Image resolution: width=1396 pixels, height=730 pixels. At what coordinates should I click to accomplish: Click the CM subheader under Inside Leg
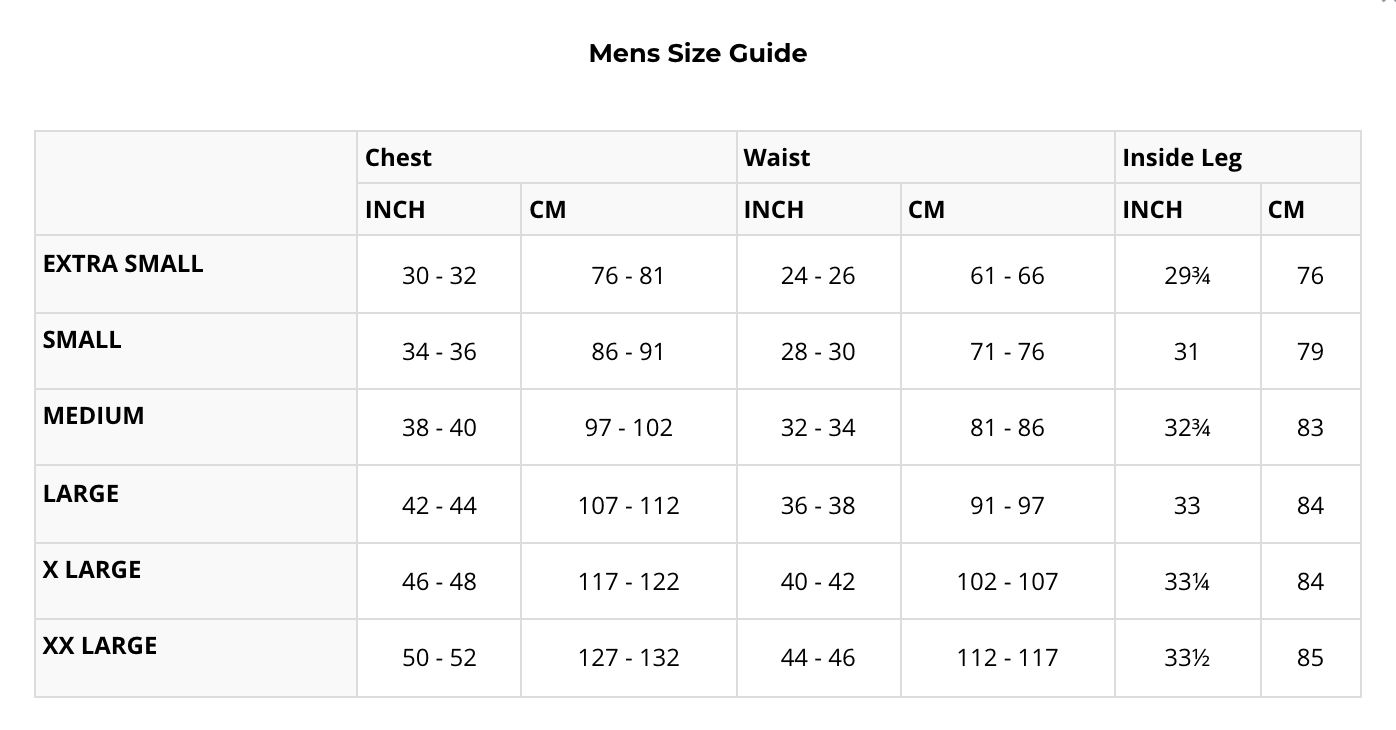(x=1286, y=210)
